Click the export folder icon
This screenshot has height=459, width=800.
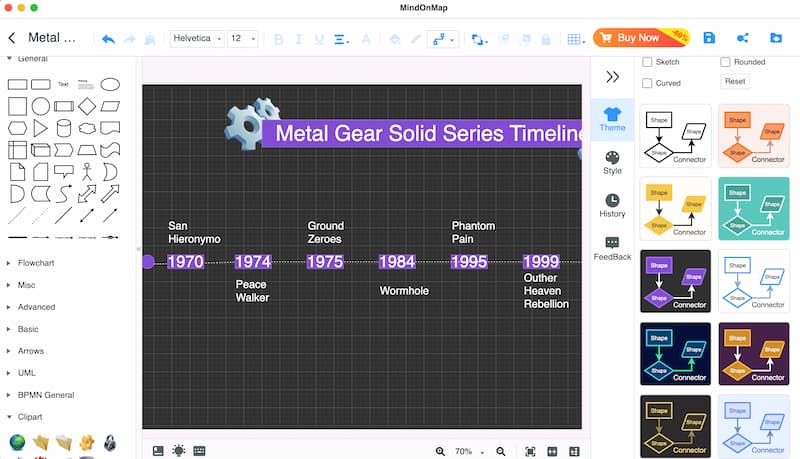(776, 38)
